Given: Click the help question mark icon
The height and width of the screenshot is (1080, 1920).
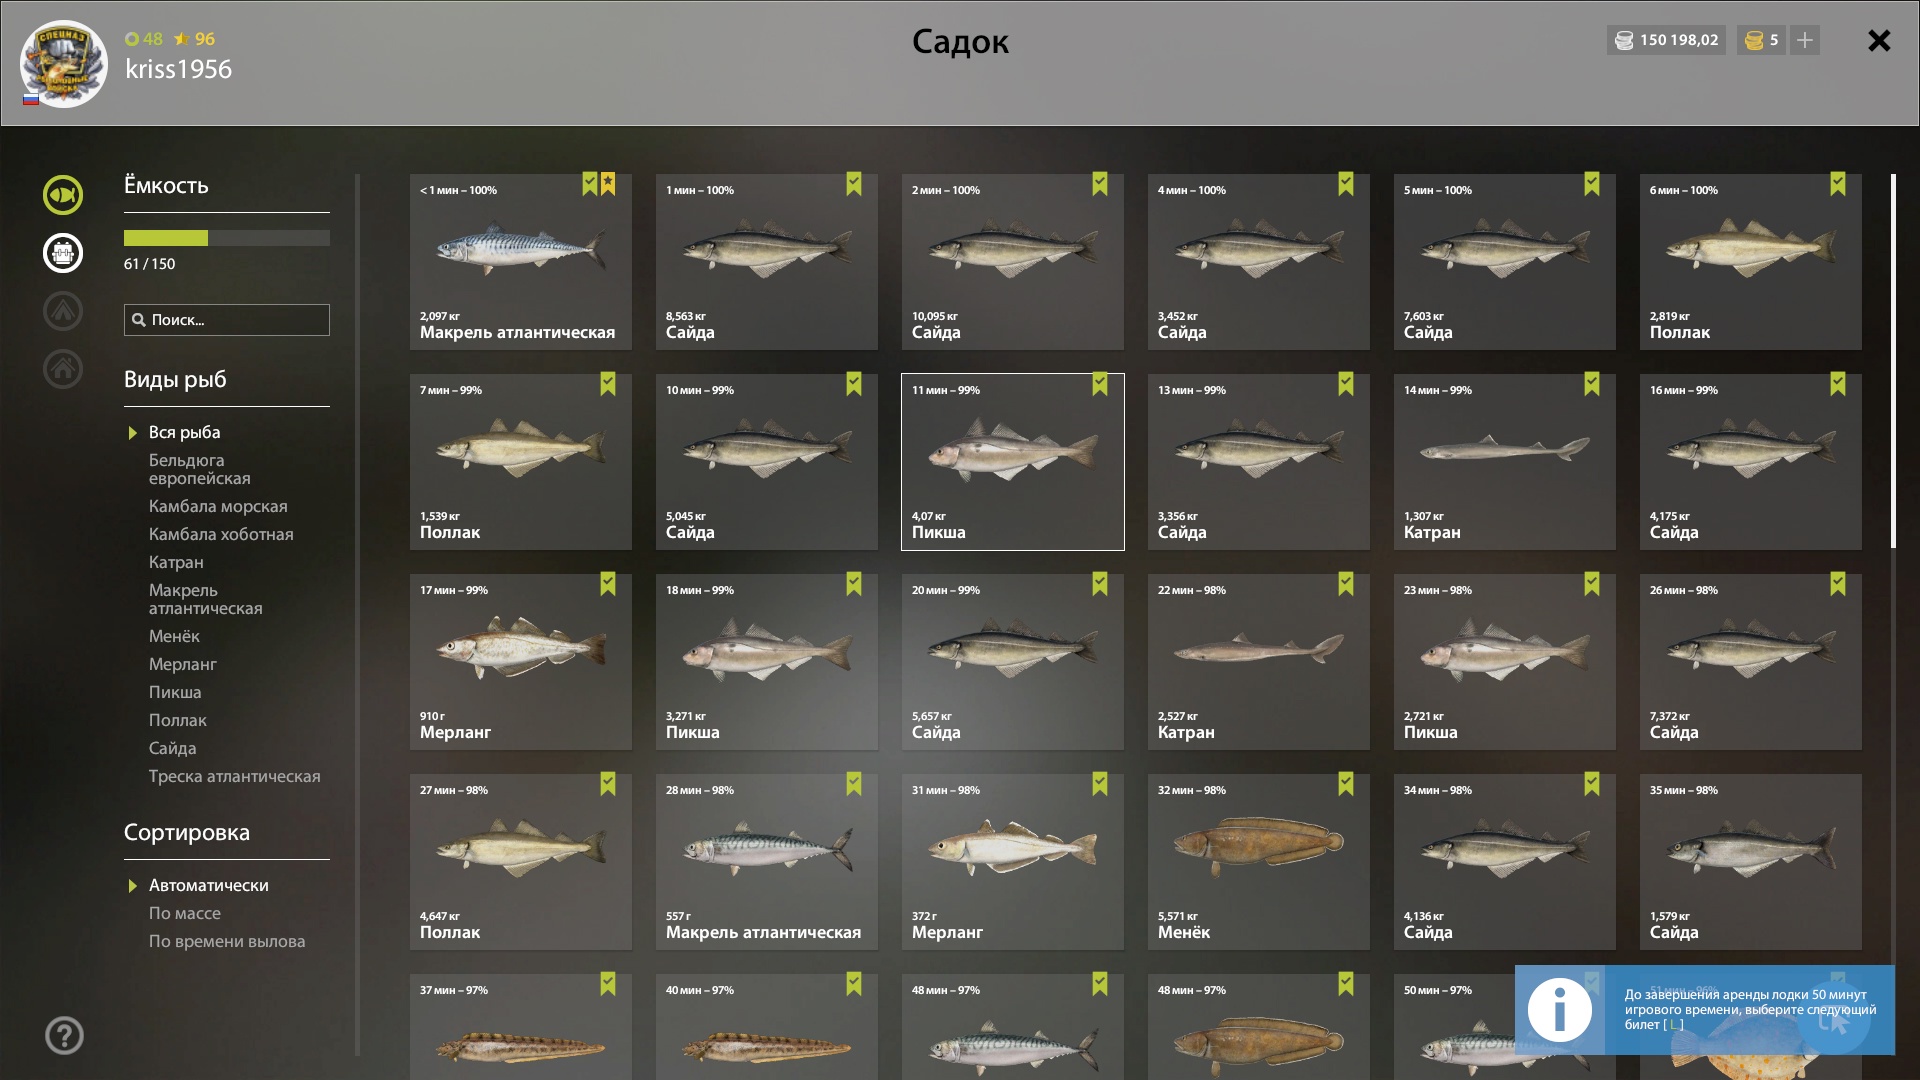Looking at the screenshot, I should [x=64, y=1036].
